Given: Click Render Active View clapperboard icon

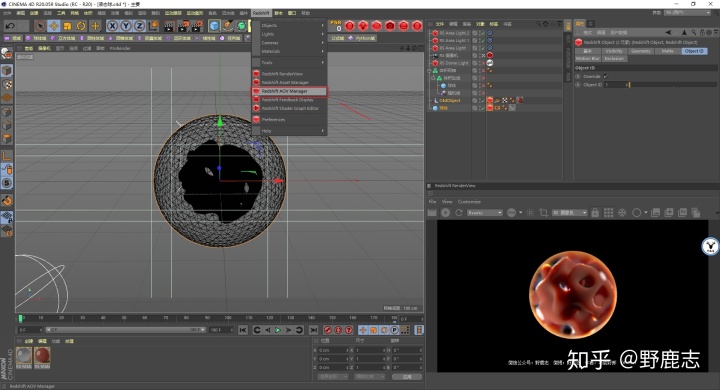Looking at the screenshot, I should coord(169,26).
